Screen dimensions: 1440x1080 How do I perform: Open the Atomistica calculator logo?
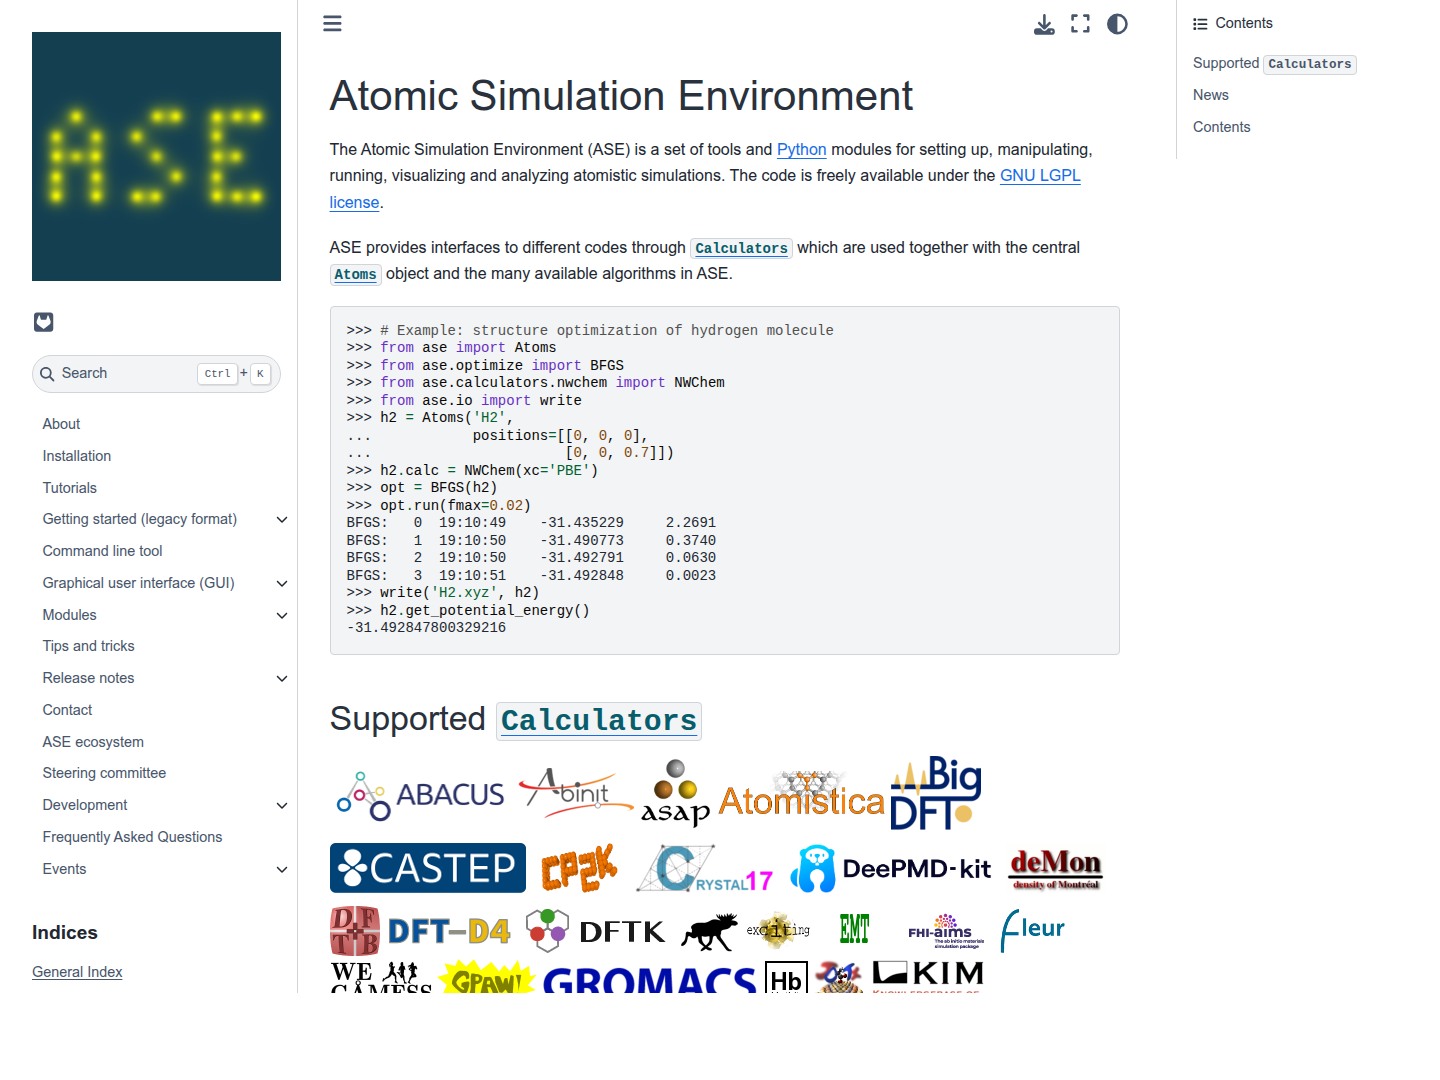(x=801, y=795)
